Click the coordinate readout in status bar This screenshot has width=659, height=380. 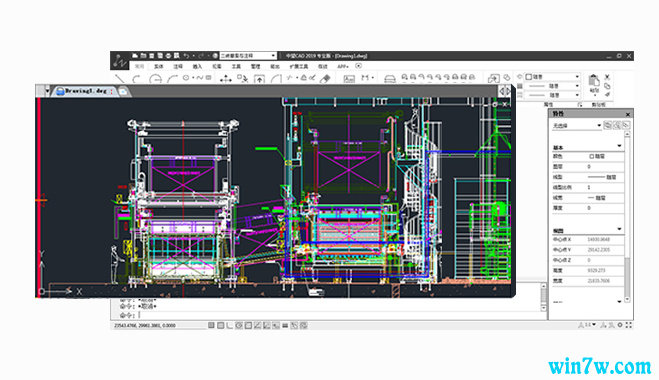[145, 325]
